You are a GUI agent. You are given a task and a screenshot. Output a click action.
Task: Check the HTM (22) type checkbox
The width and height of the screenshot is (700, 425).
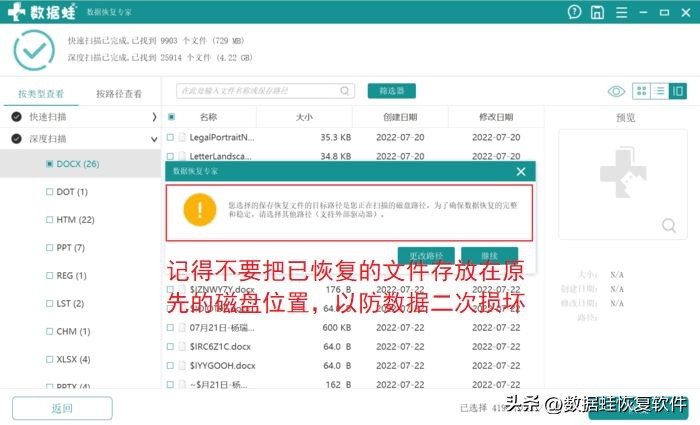pos(50,220)
